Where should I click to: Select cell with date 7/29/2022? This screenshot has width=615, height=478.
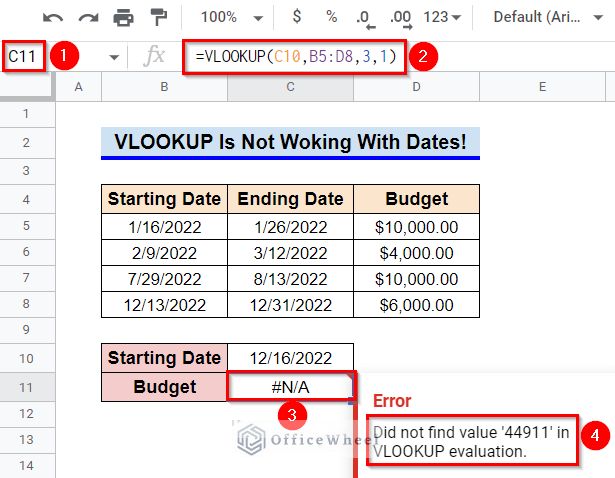(164, 279)
